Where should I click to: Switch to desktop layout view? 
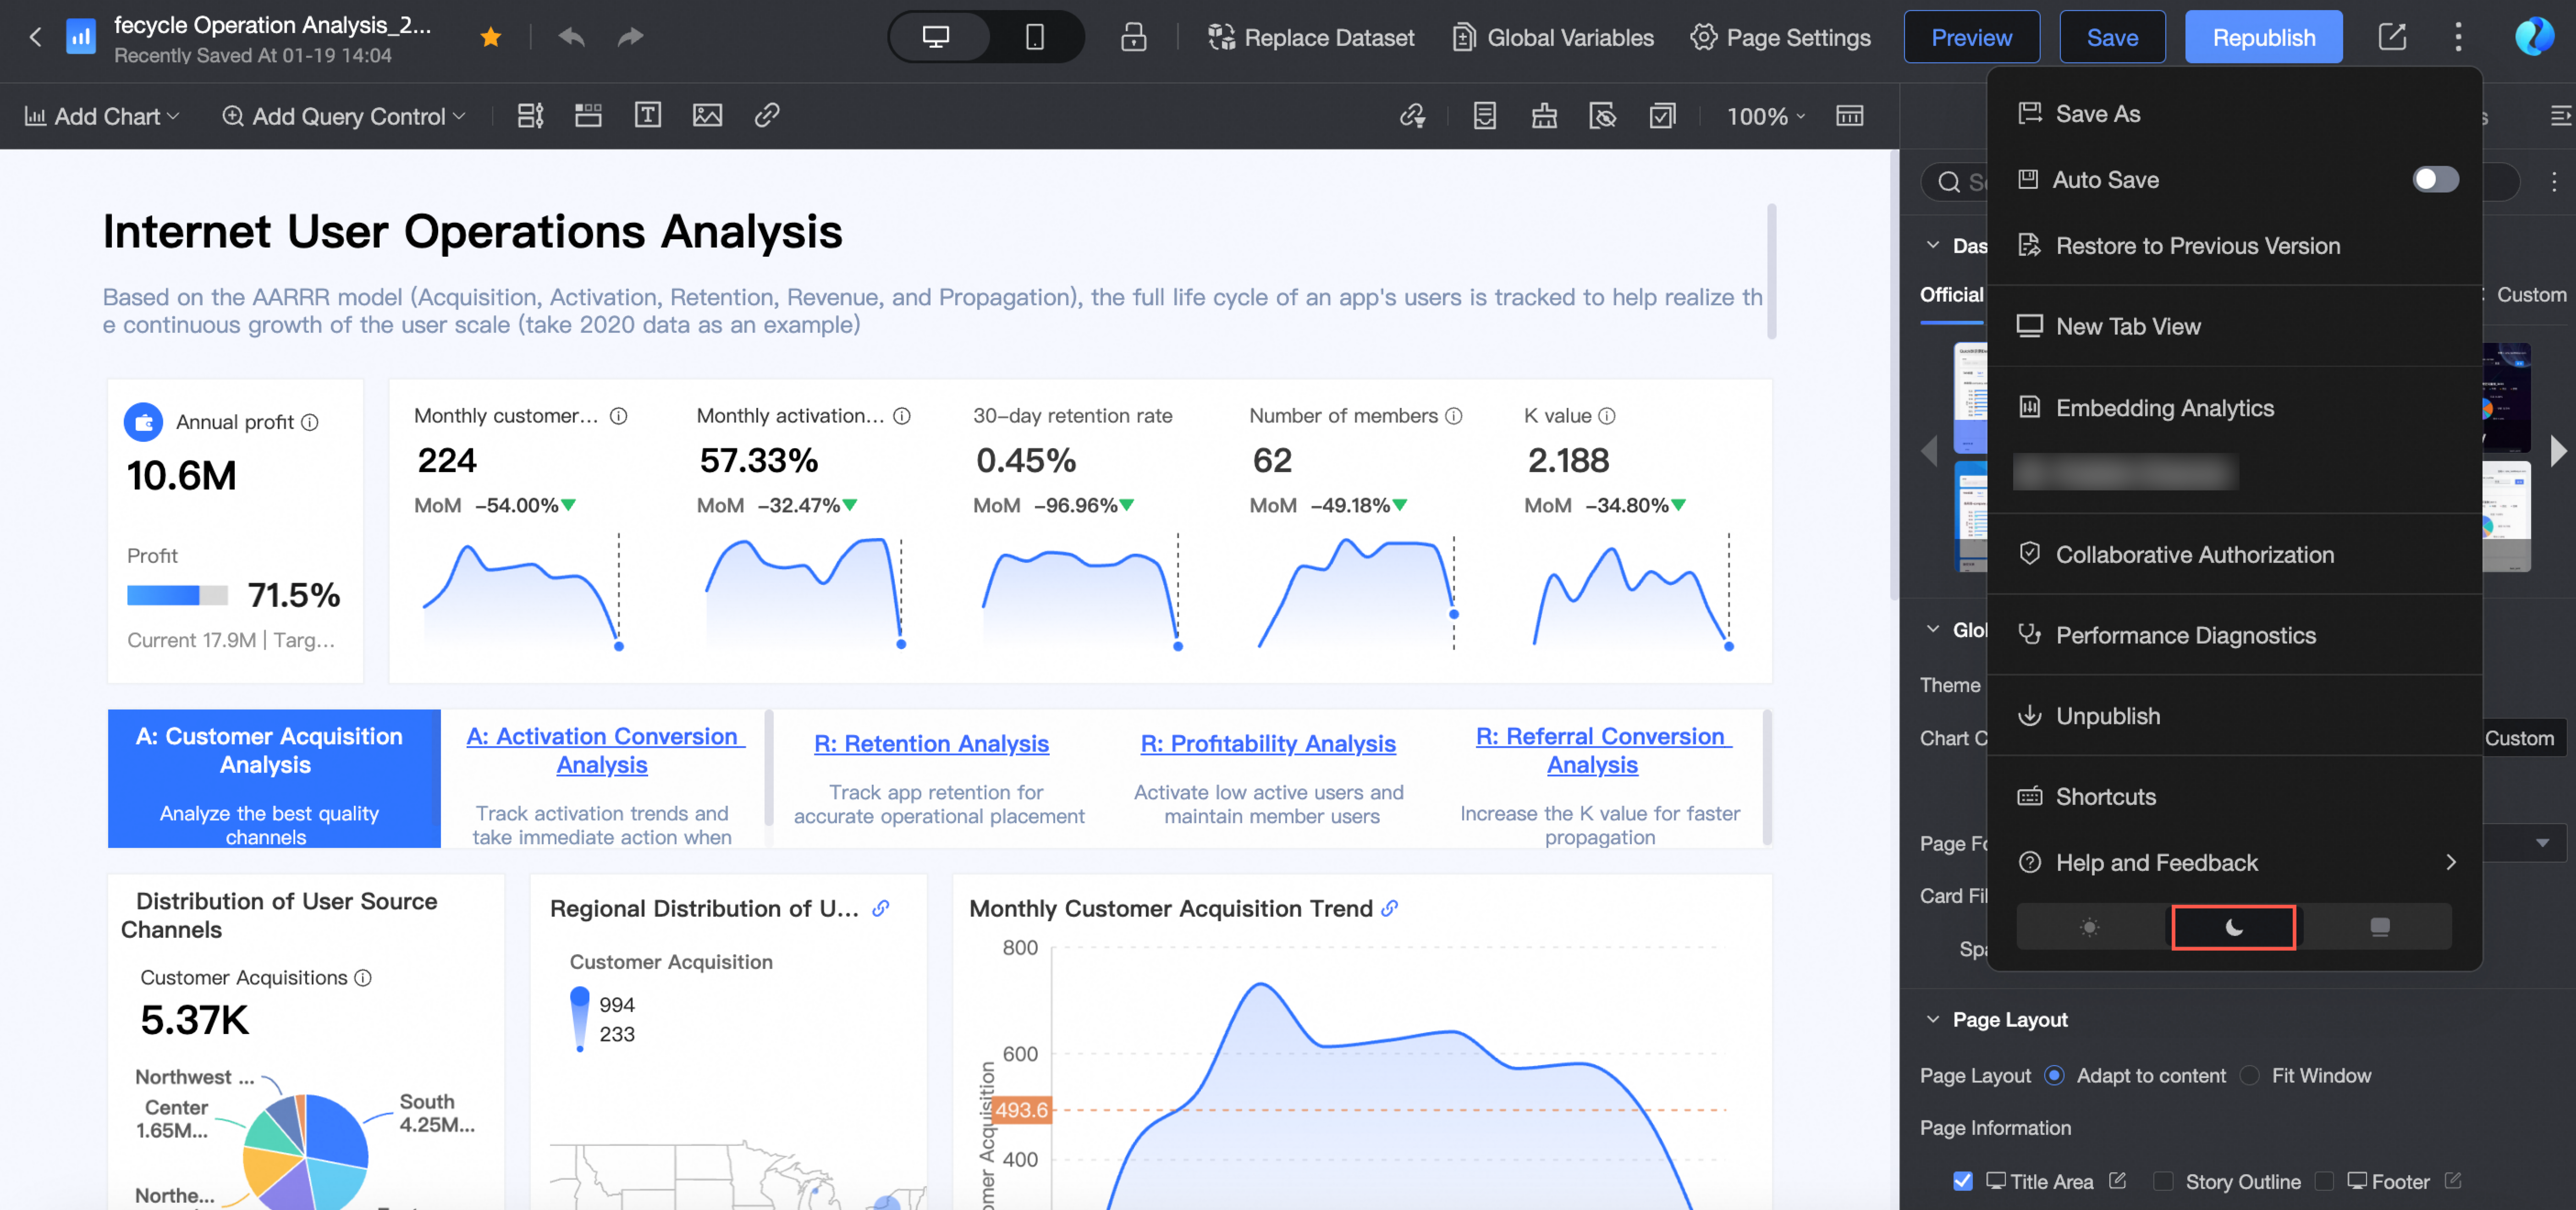point(936,37)
